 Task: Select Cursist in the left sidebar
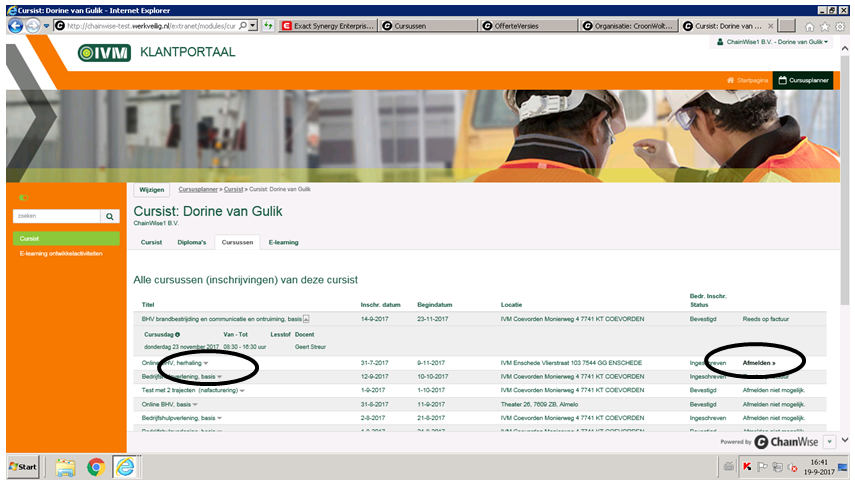pyautogui.click(x=66, y=238)
